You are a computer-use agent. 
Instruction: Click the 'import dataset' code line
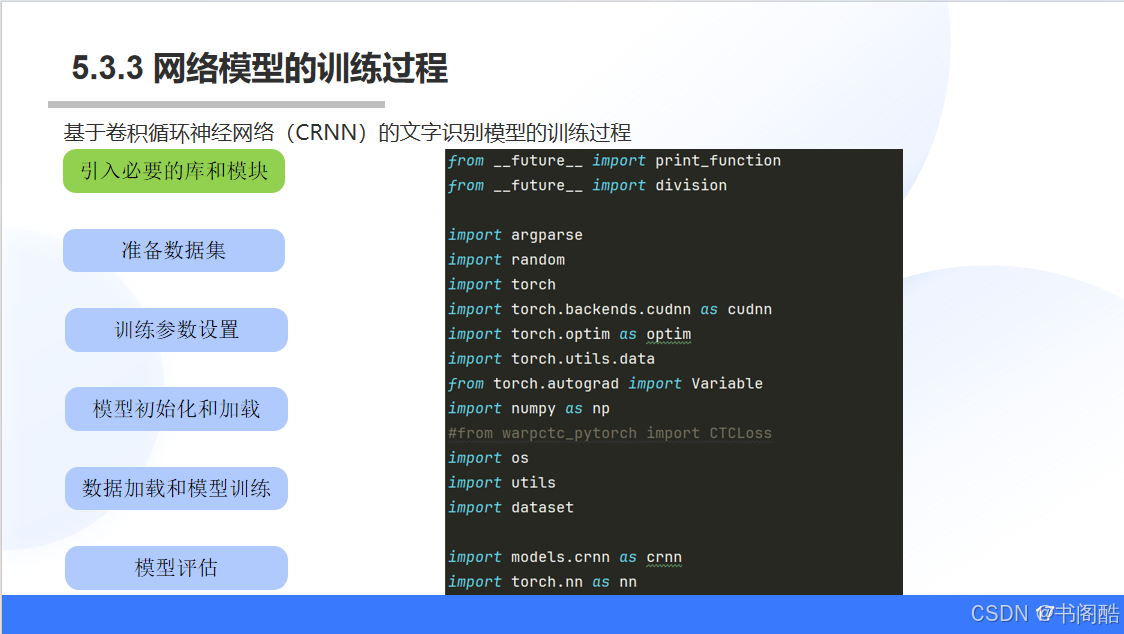click(510, 507)
